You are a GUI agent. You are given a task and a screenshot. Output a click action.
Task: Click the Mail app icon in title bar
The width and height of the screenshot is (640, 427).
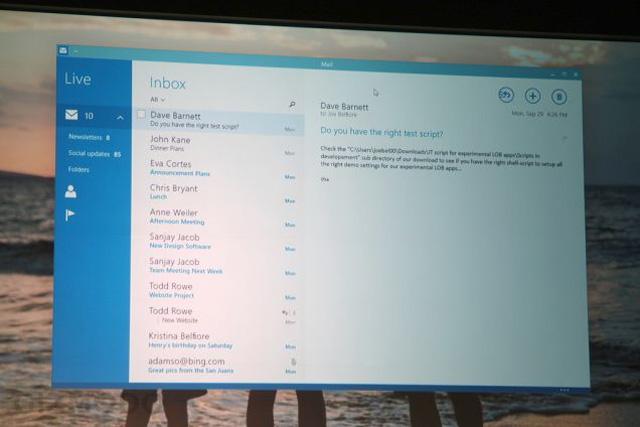(63, 50)
